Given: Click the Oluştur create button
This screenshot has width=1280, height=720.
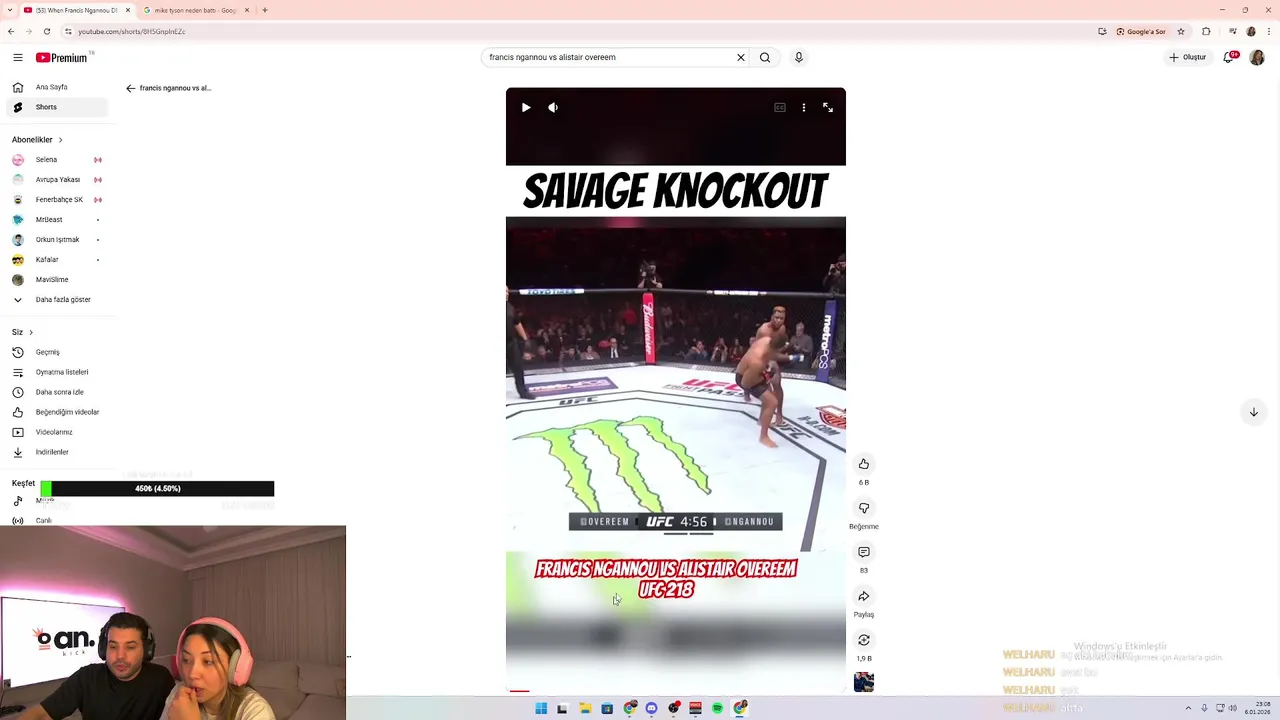Looking at the screenshot, I should click(1188, 57).
